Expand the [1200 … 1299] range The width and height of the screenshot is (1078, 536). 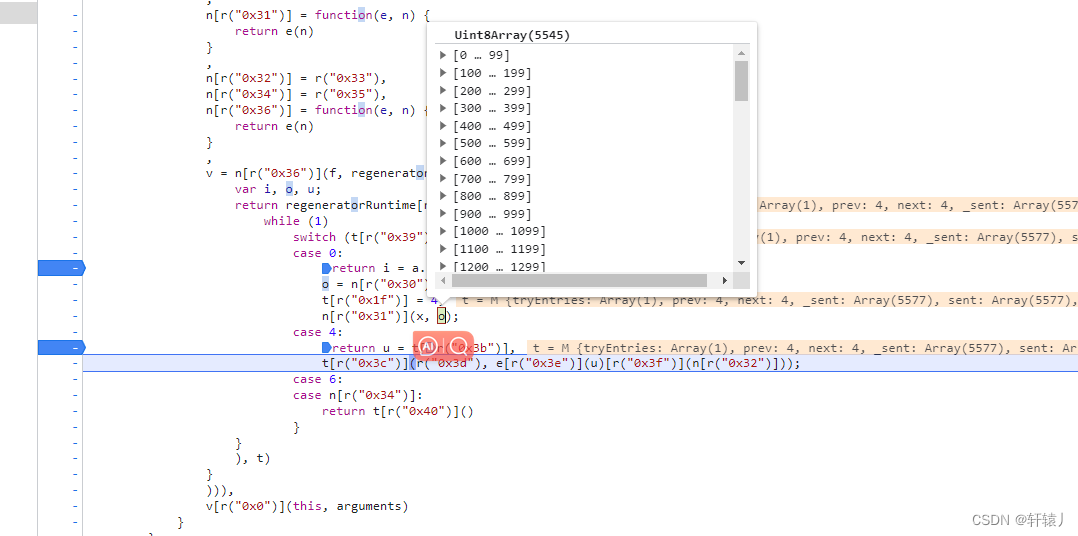tap(443, 266)
